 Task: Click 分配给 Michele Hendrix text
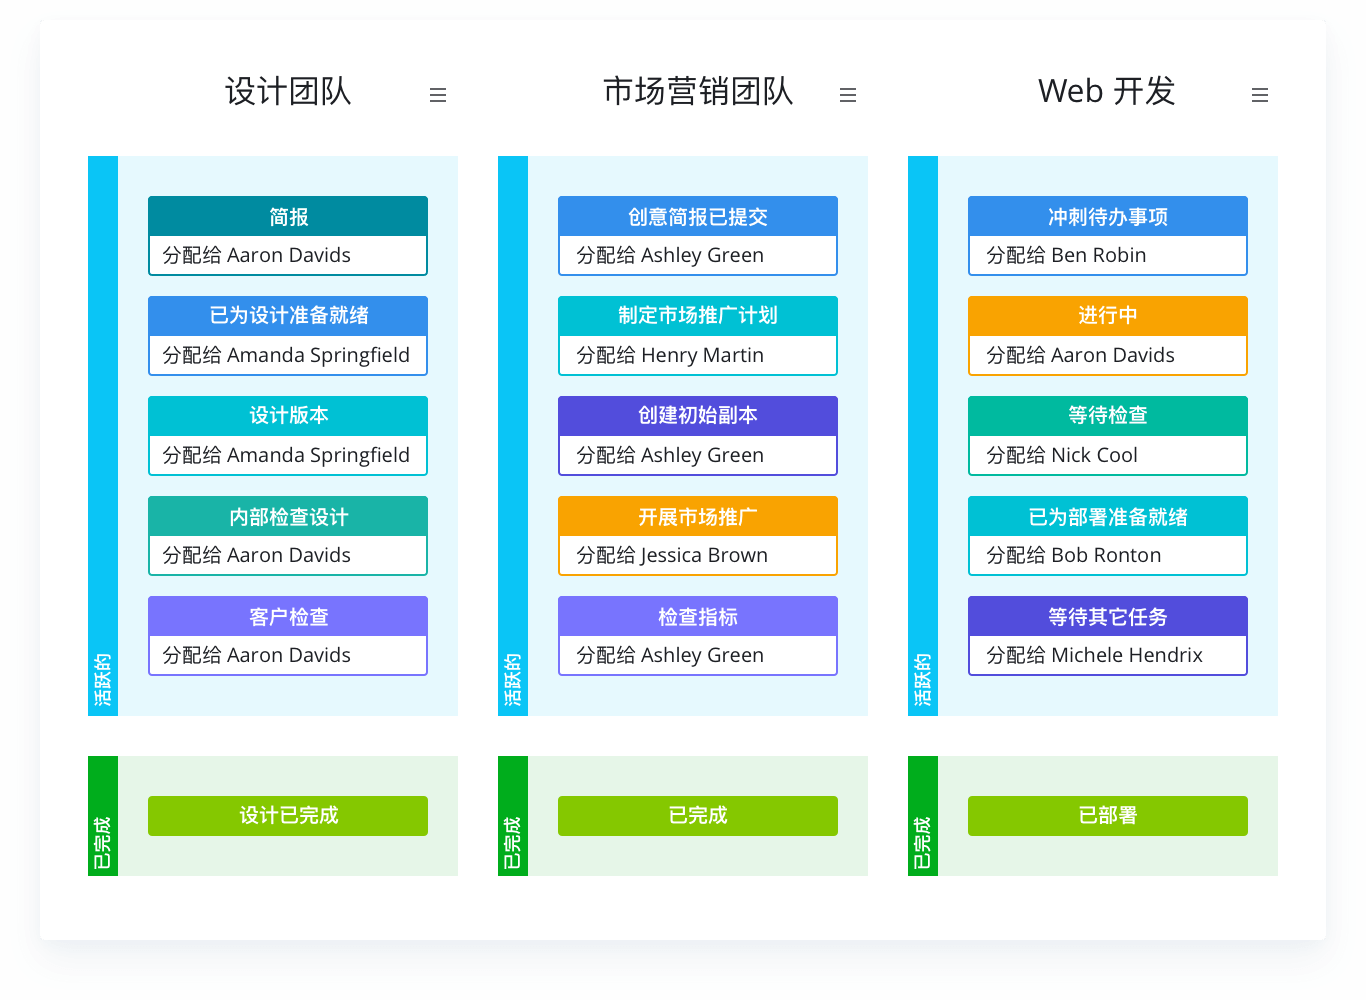coord(1095,655)
